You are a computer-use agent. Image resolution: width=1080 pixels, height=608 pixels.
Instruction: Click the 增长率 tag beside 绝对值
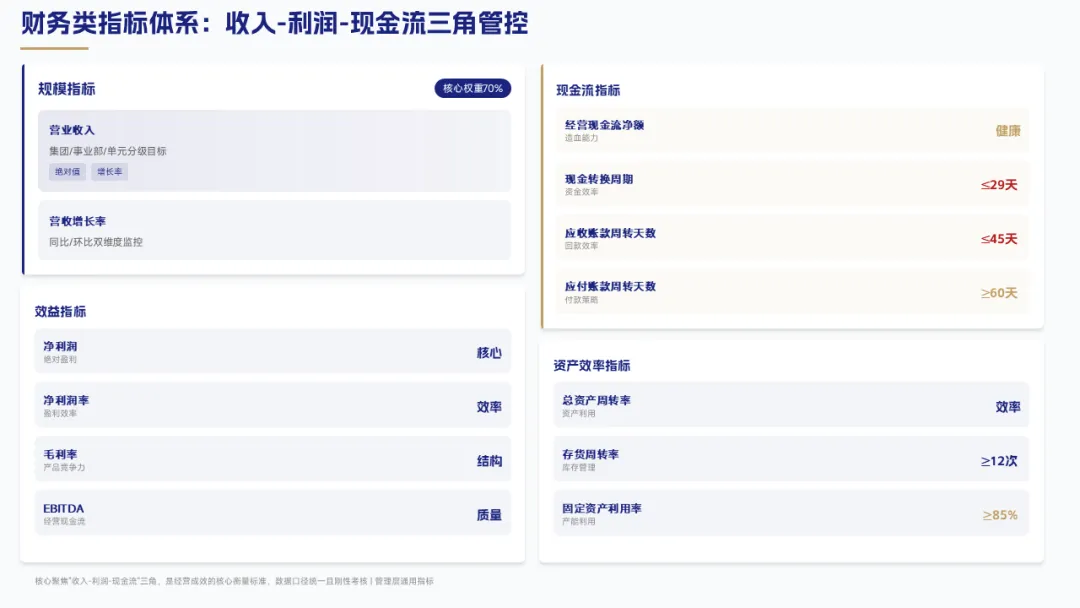pos(110,171)
